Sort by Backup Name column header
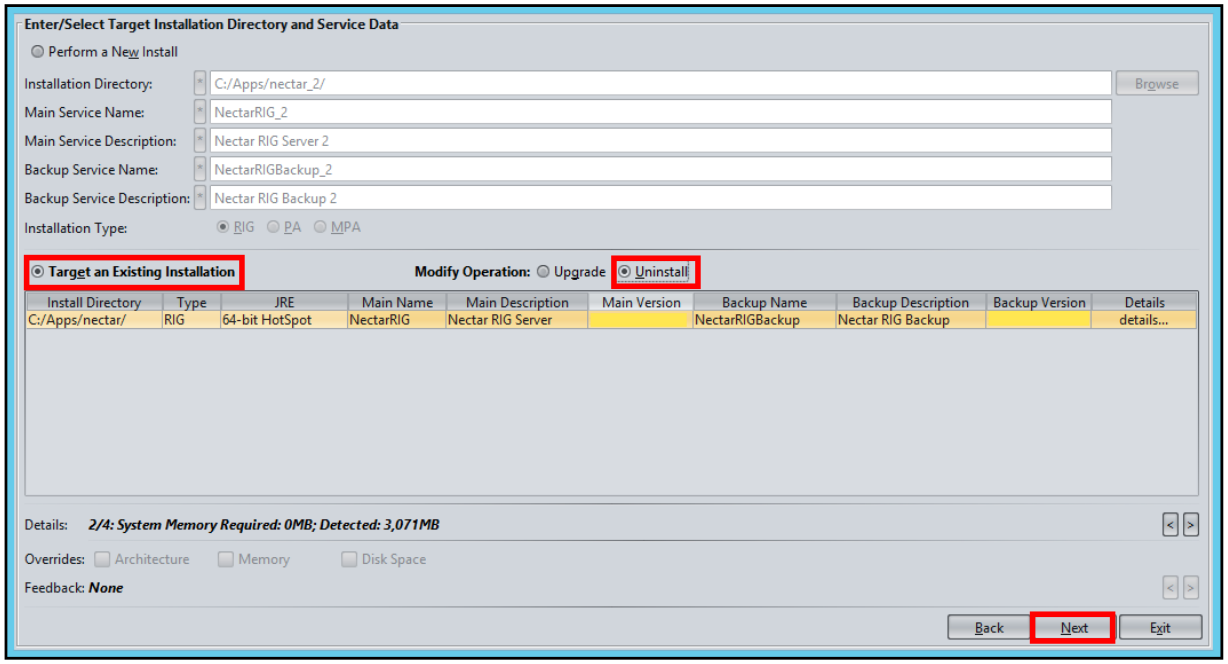Viewport: 1228px width, 664px height. pyautogui.click(x=764, y=302)
